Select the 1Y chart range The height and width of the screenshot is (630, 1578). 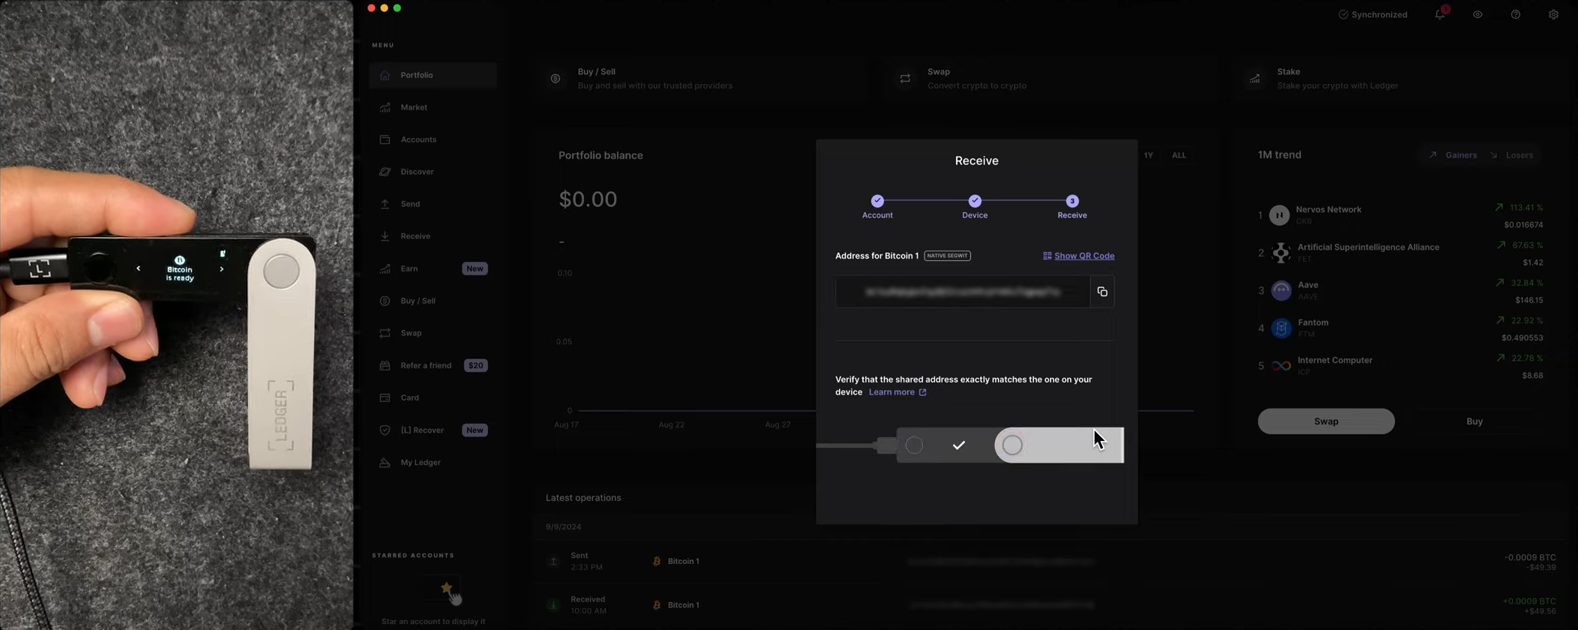click(x=1148, y=155)
